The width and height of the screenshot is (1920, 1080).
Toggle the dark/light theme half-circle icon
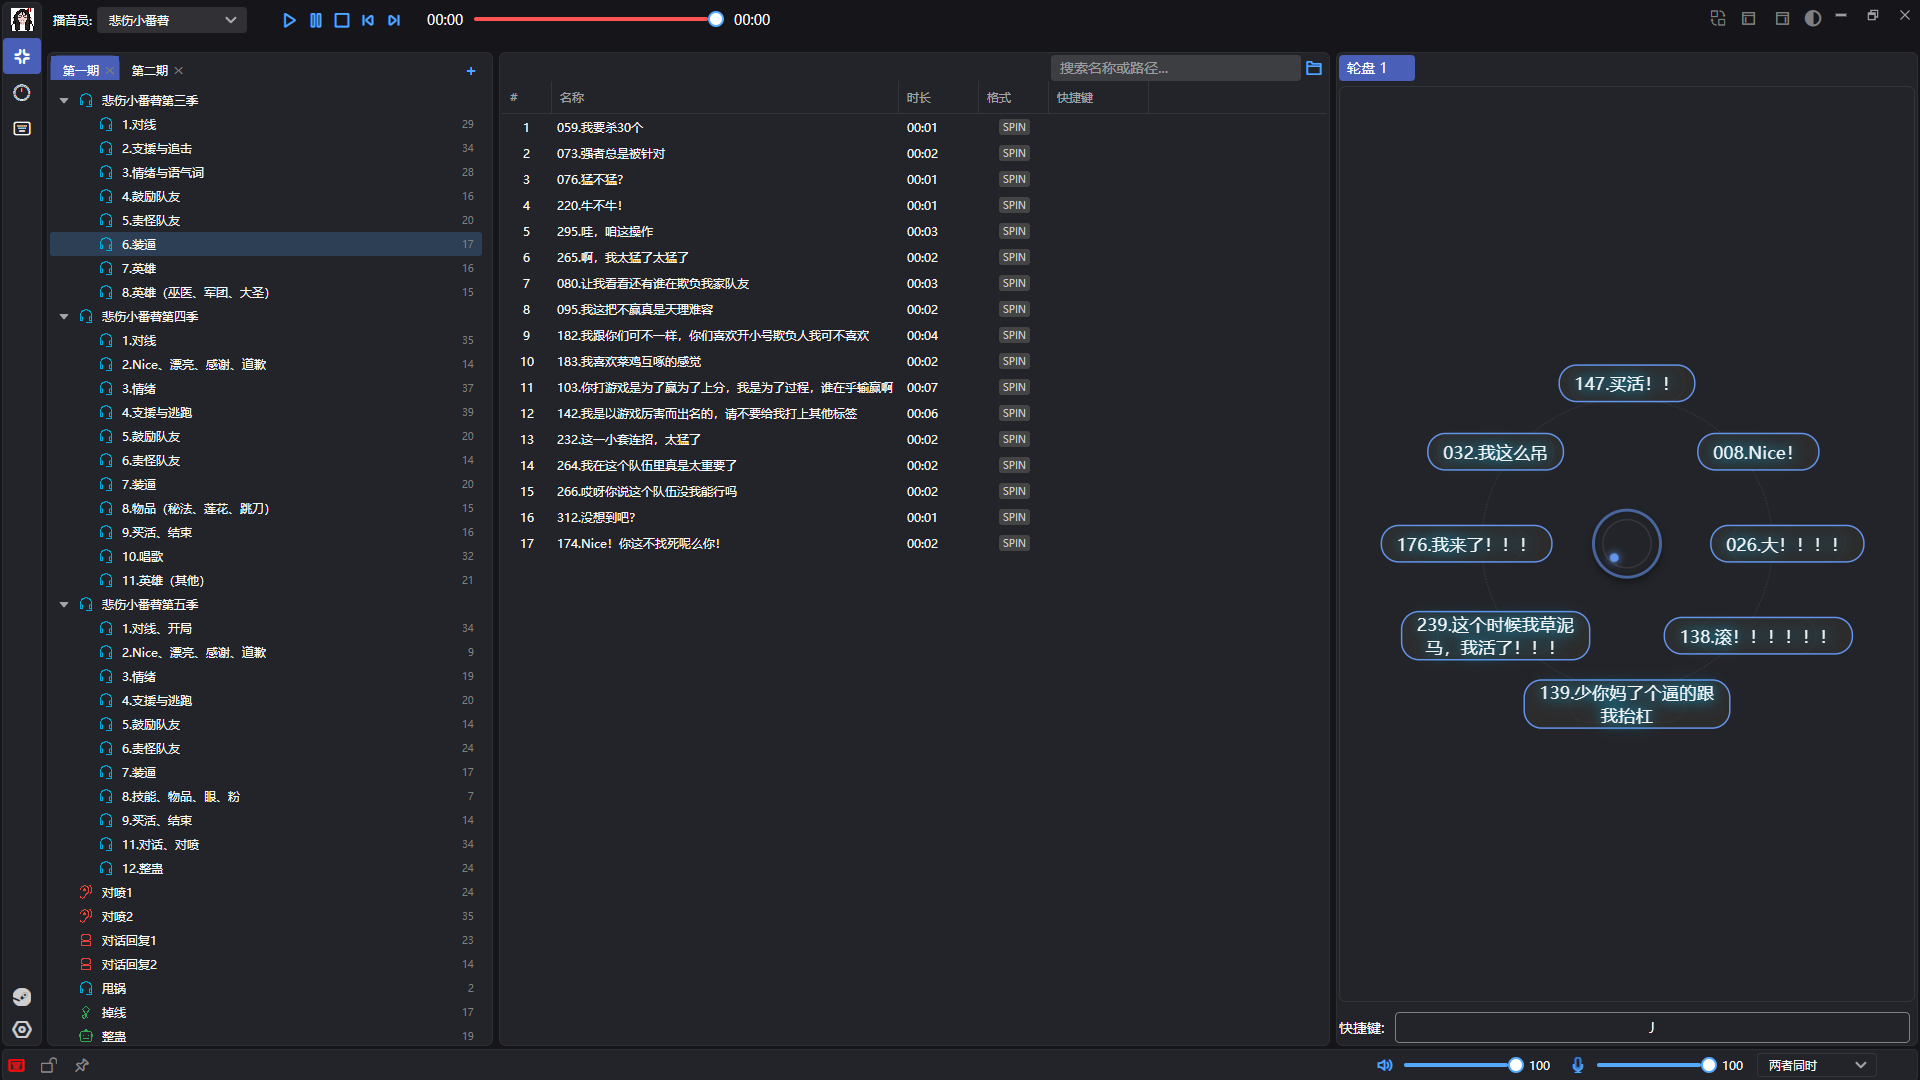(x=1813, y=19)
